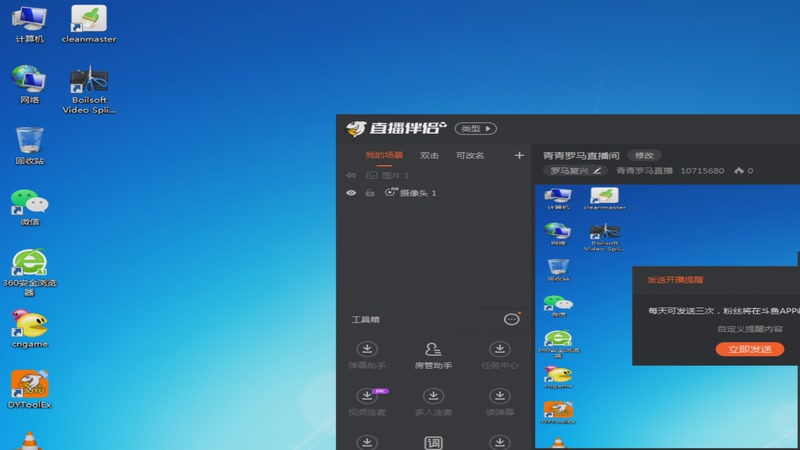Download the 视频连麦 tool
800x450 pixels.
[367, 402]
